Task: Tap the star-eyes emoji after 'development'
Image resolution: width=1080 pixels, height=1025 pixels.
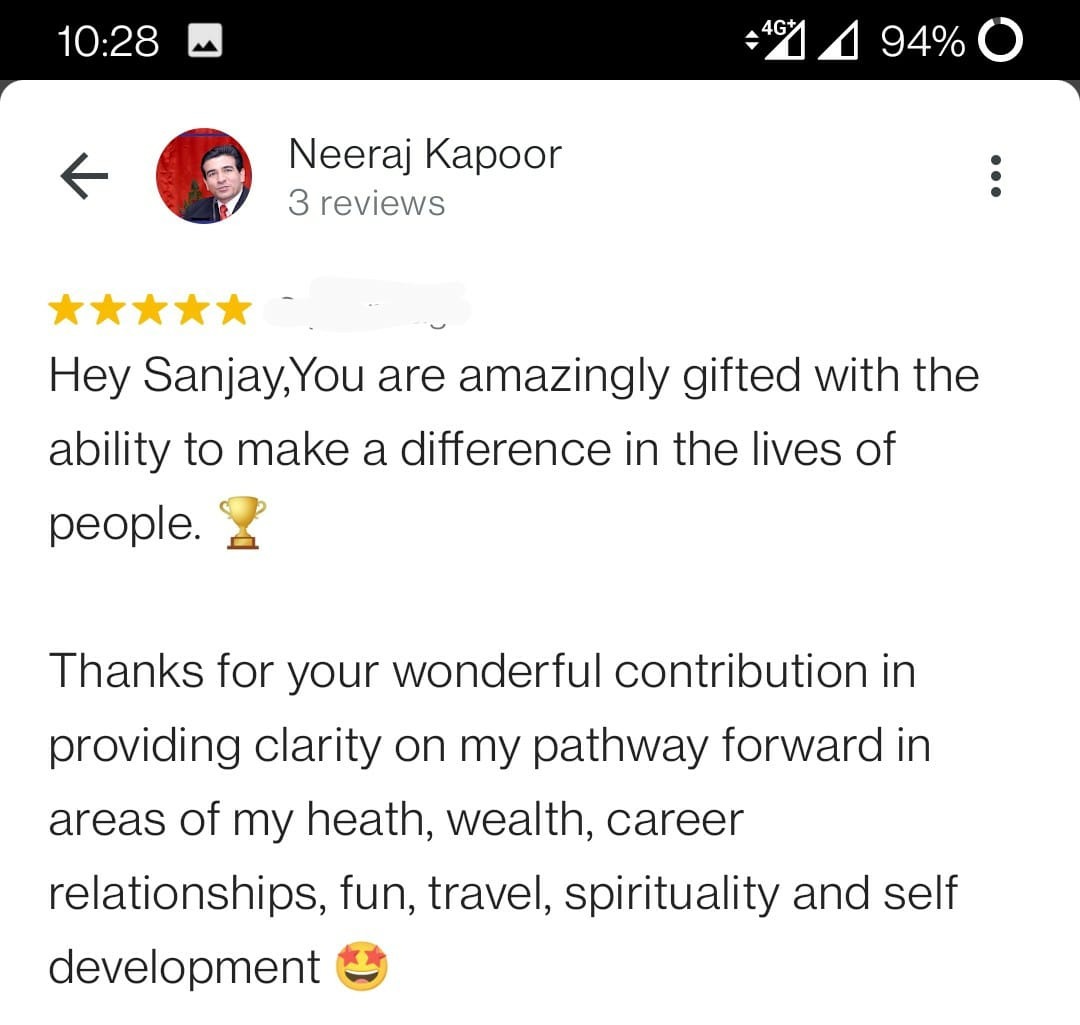Action: 361,967
